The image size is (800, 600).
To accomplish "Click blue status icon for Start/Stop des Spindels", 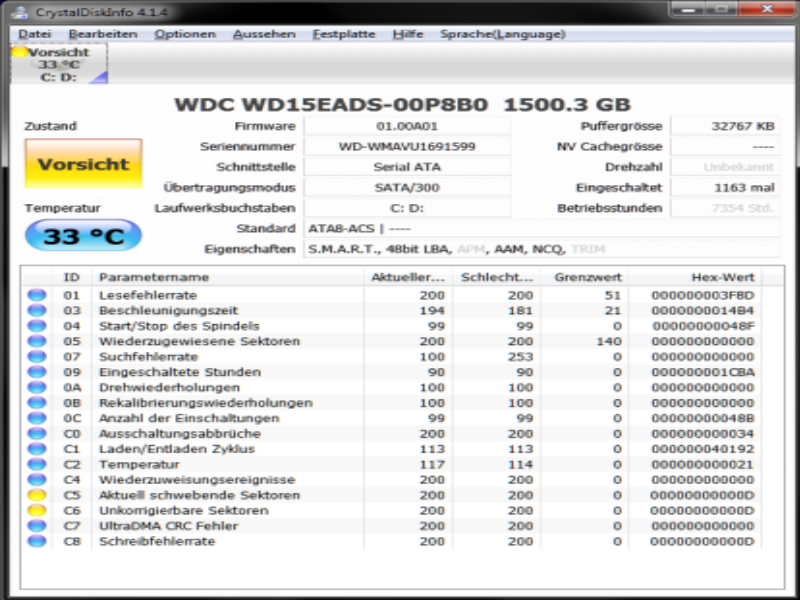I will [x=37, y=326].
